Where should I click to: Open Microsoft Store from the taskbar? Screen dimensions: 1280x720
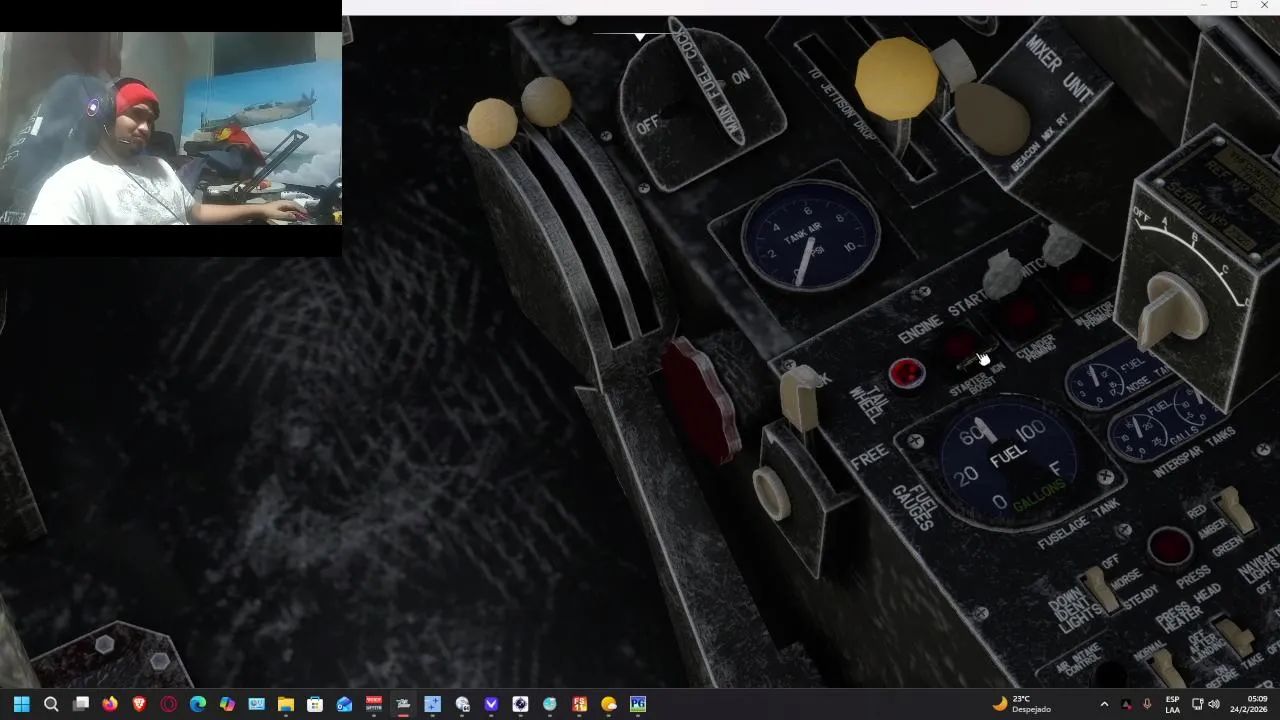[315, 704]
